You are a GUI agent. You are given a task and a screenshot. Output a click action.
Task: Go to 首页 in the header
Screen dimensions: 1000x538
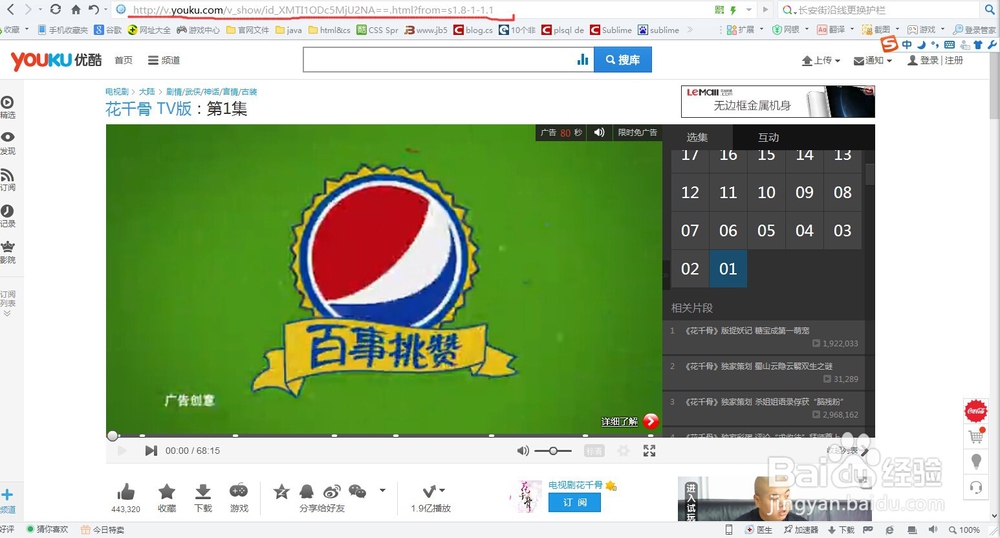coord(124,60)
